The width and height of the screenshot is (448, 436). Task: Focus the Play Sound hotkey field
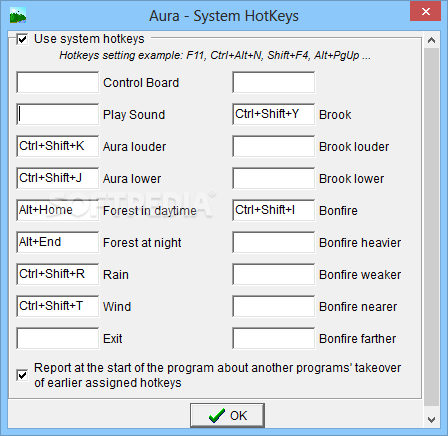58,114
